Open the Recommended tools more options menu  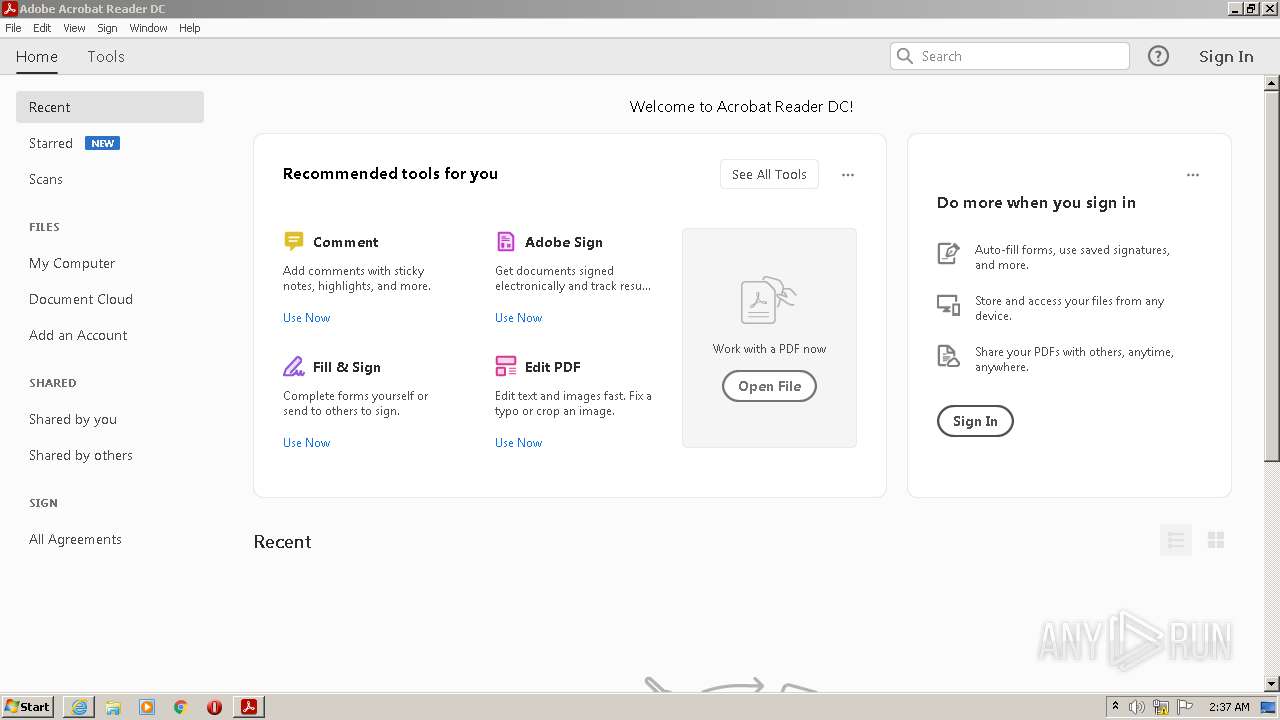tap(848, 175)
